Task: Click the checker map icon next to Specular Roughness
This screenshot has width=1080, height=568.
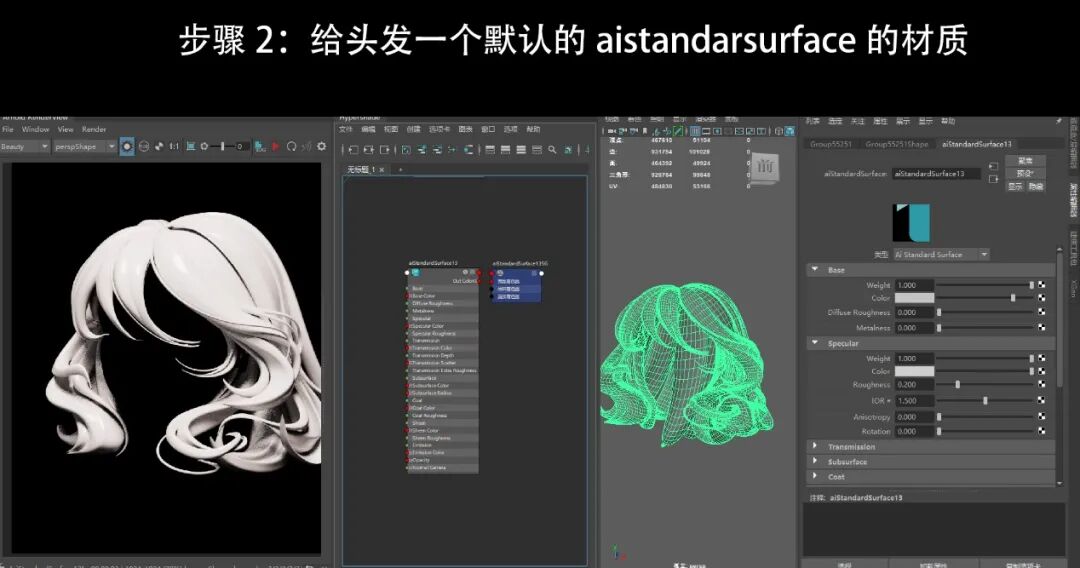Action: coord(1041,385)
